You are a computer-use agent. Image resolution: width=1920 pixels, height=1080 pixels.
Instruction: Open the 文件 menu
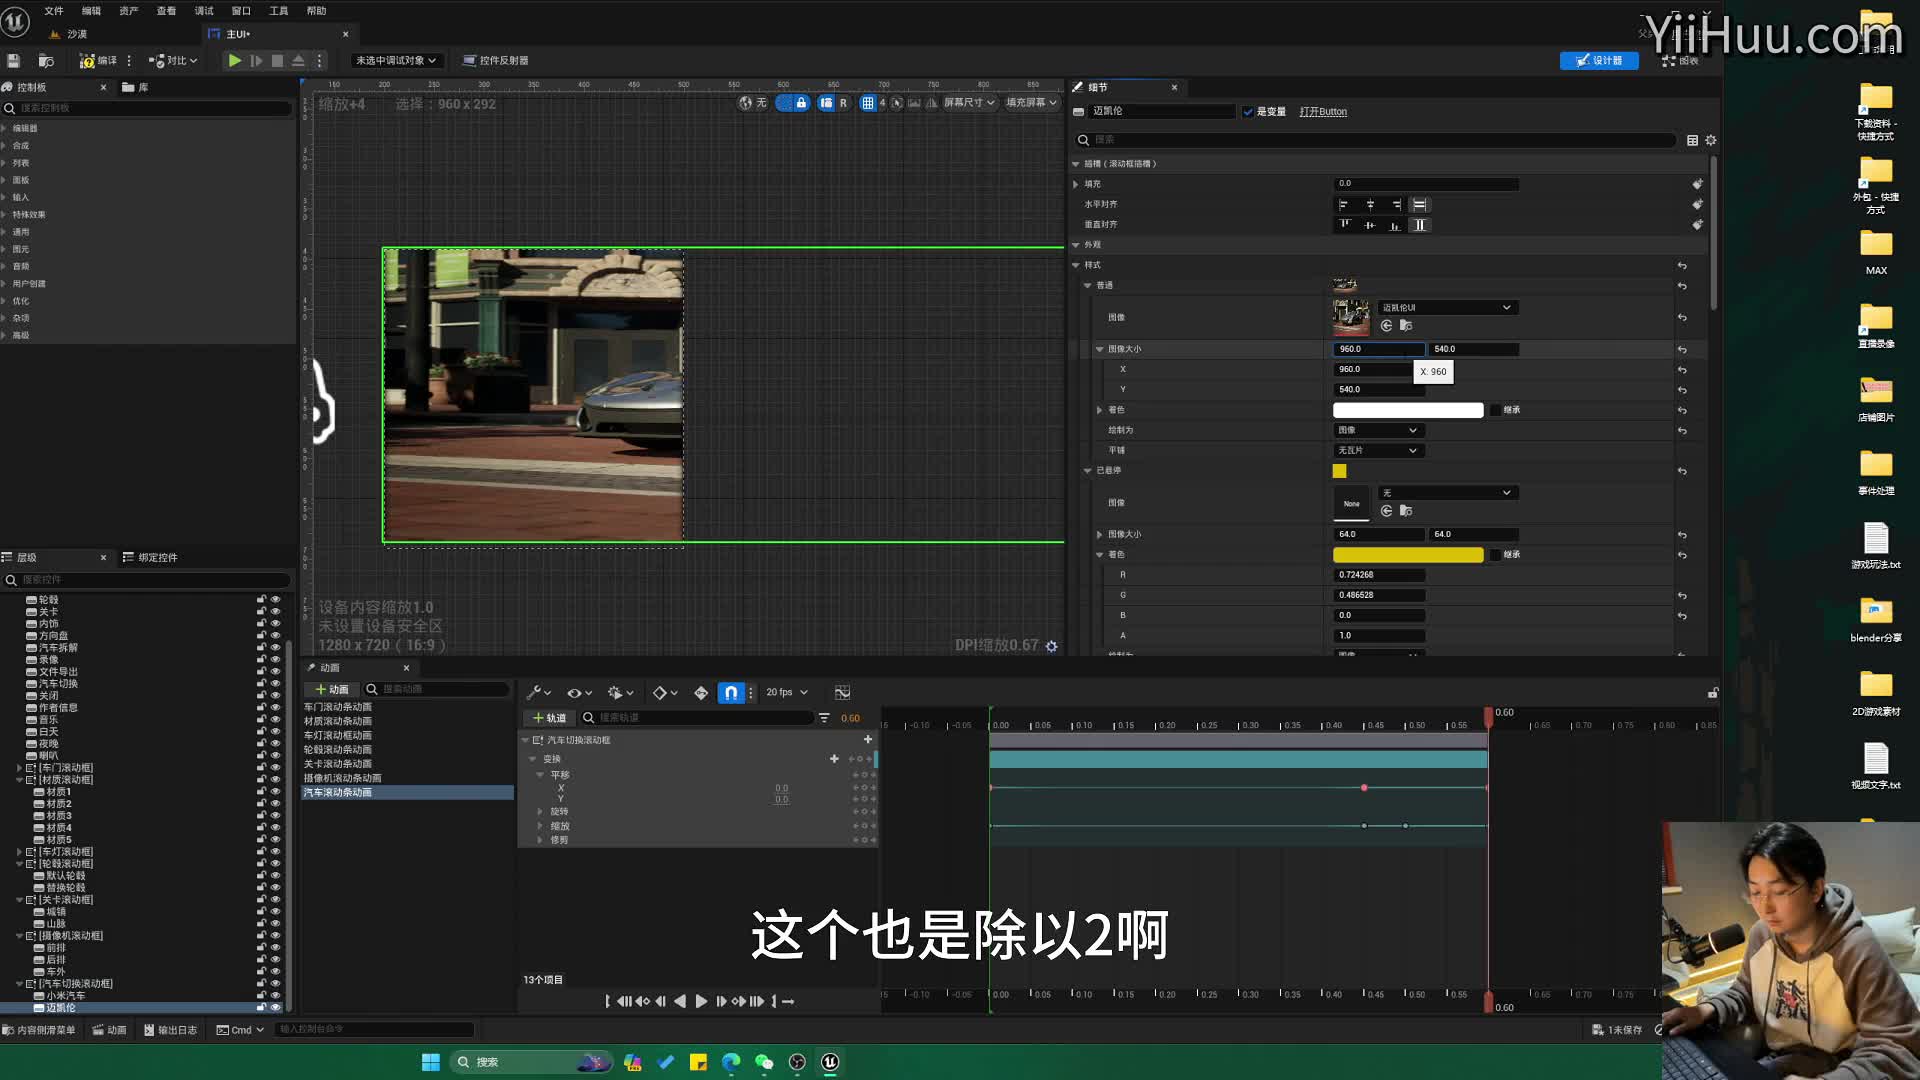pos(54,11)
